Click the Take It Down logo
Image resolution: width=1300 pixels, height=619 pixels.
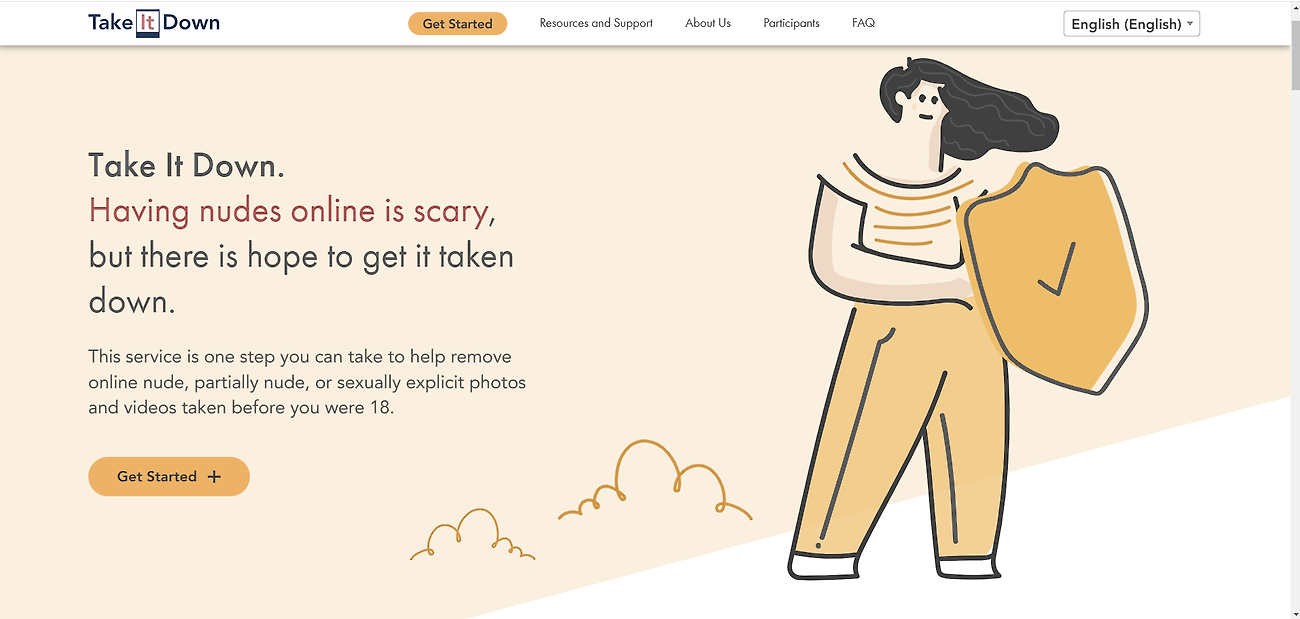pos(154,23)
